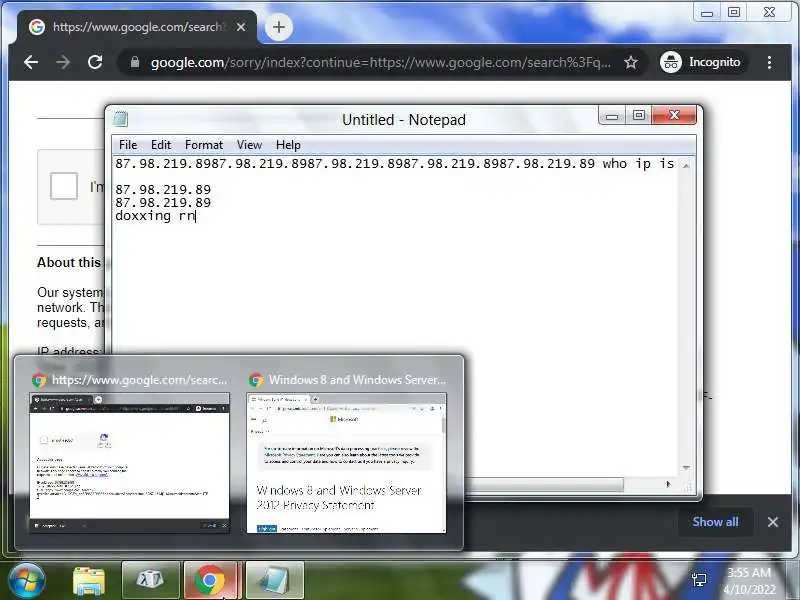Open Windows Explorer from taskbar

pyautogui.click(x=89, y=581)
